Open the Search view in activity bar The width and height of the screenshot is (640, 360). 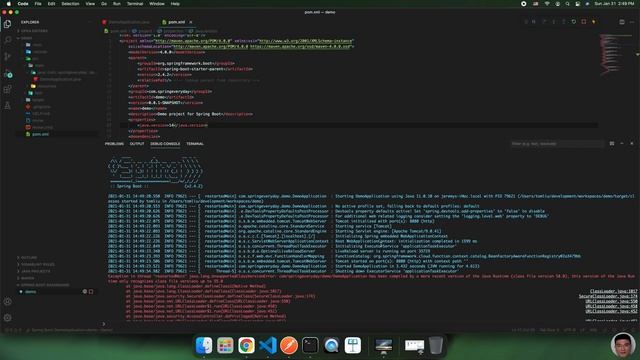coord(7,40)
